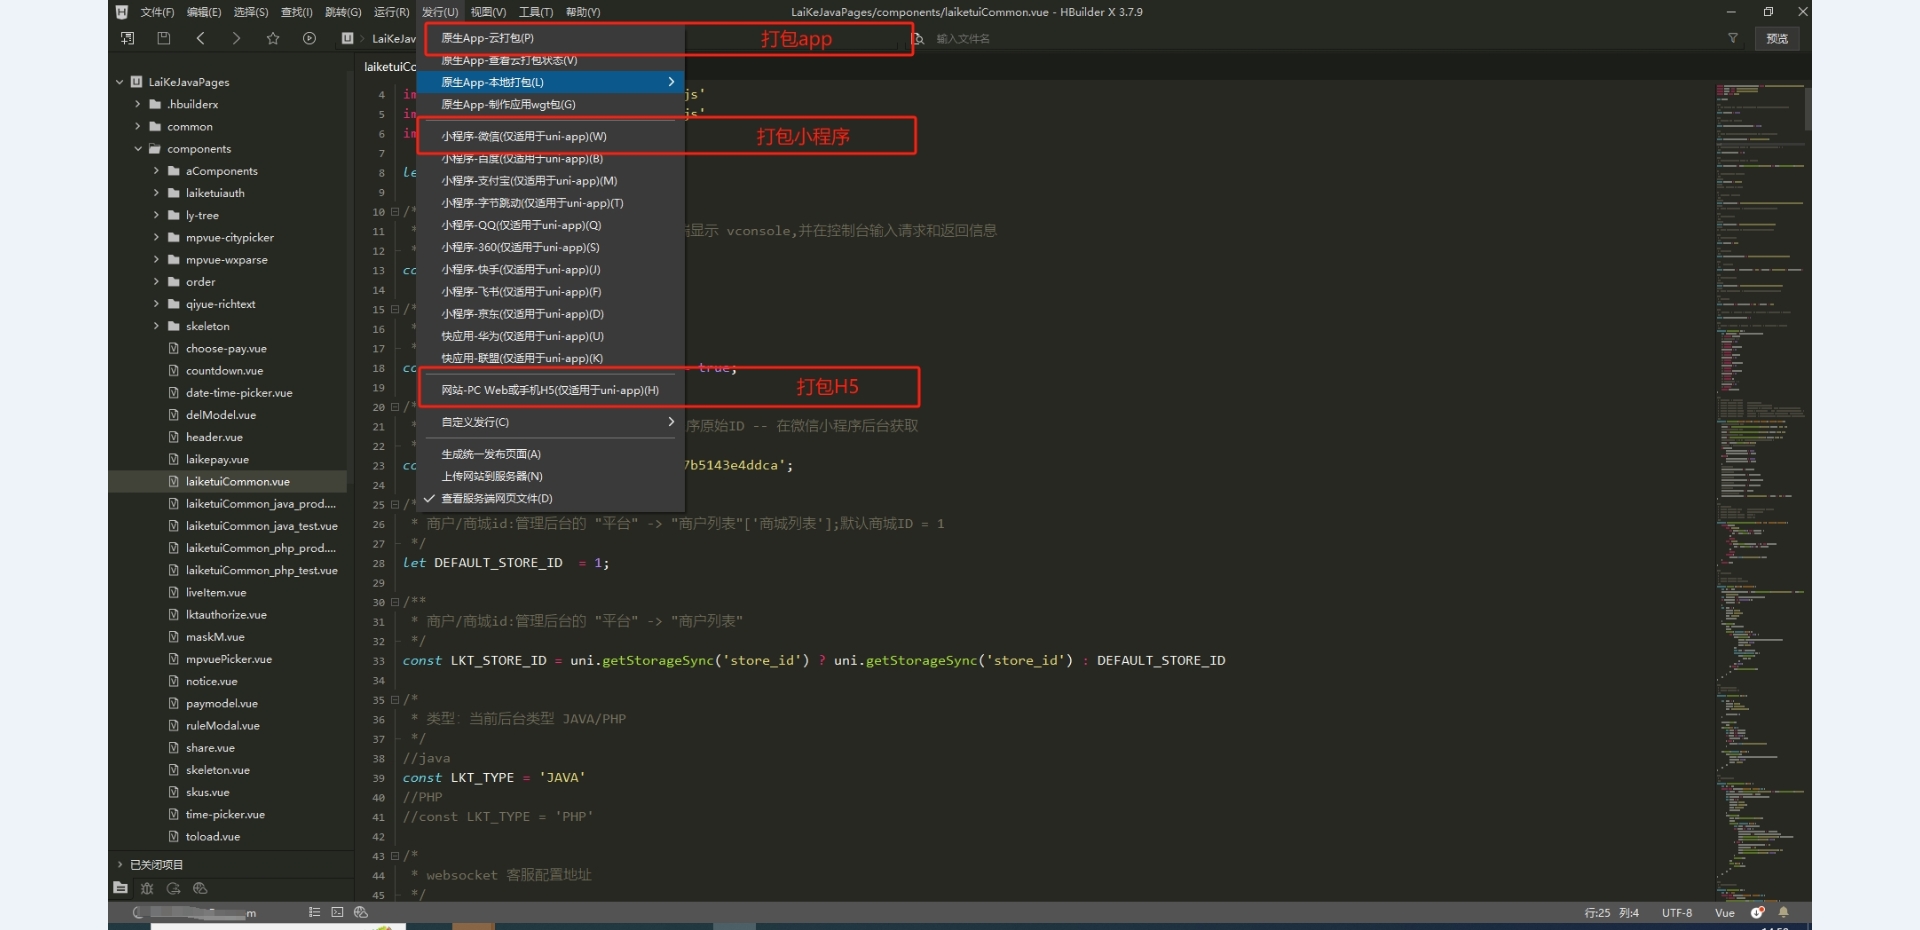Toggle fold marker at code line 30
The image size is (1920, 930).
tap(395, 602)
